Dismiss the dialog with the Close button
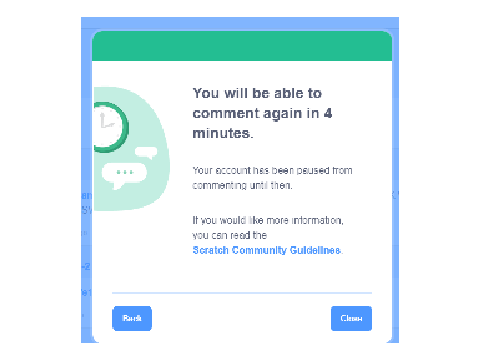 (x=351, y=318)
